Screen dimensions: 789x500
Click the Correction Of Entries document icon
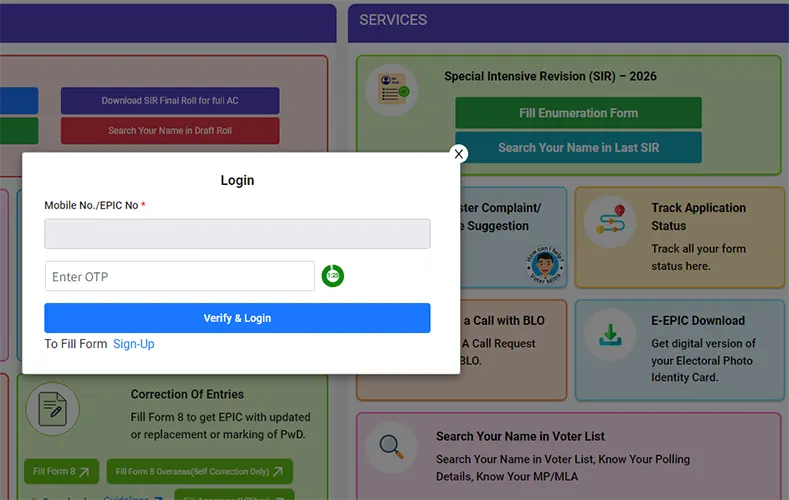click(52, 408)
